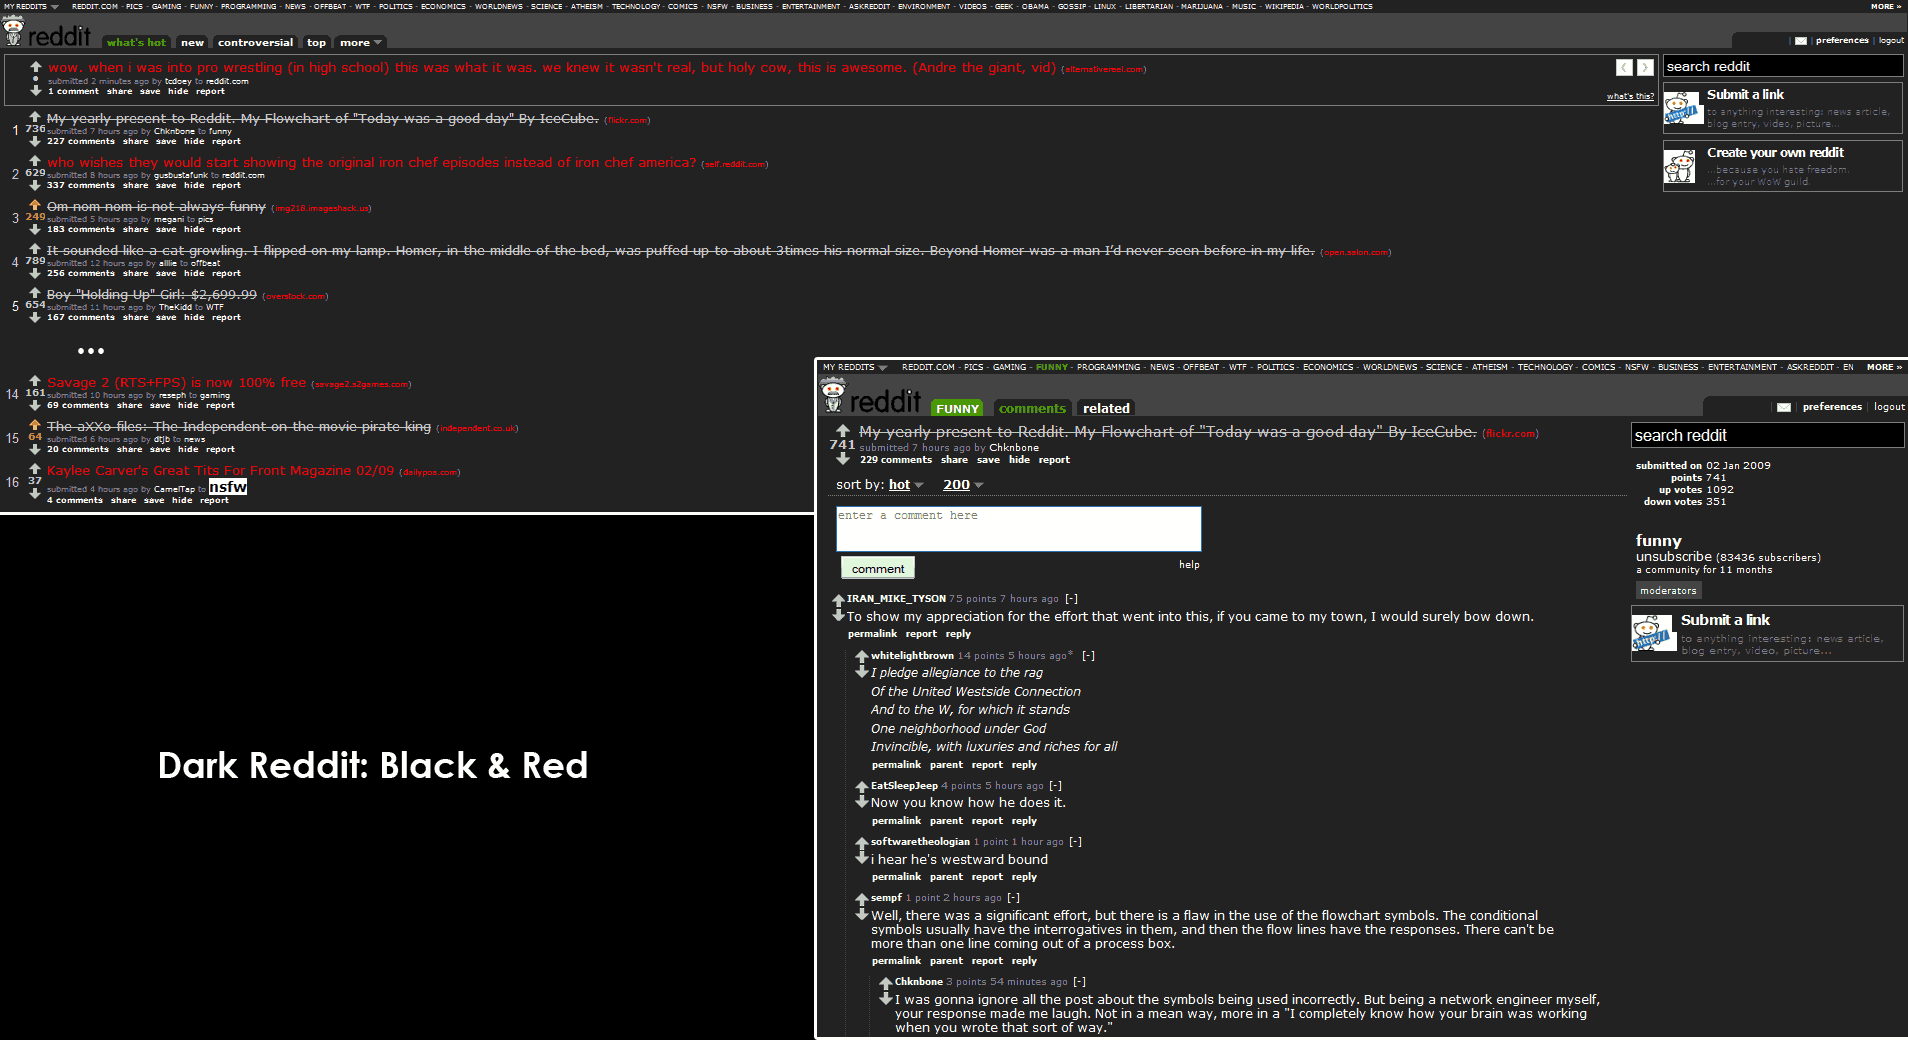Expand the "more" tab dropdown
1908x1040 pixels.
tap(361, 43)
